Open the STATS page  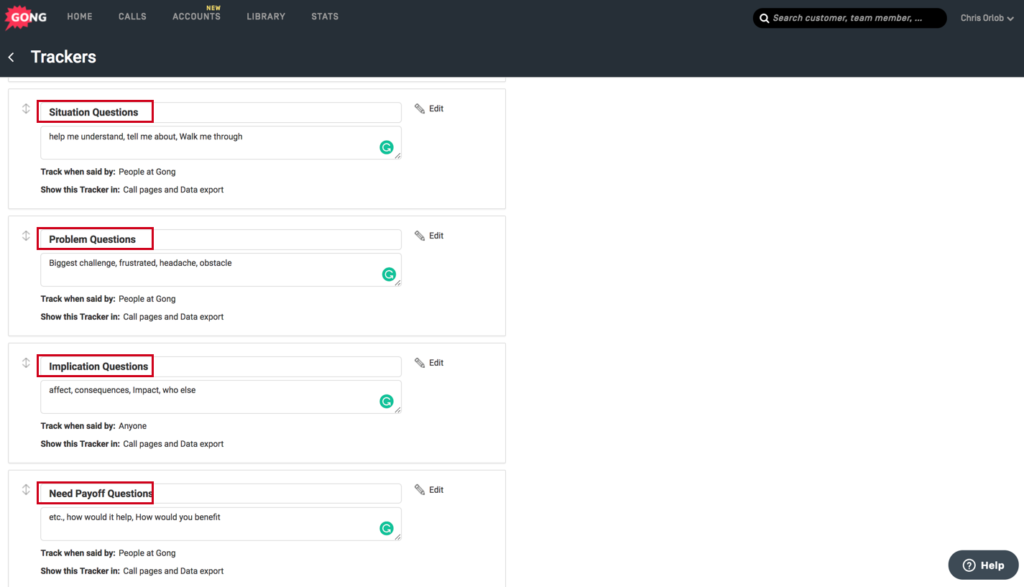324,16
